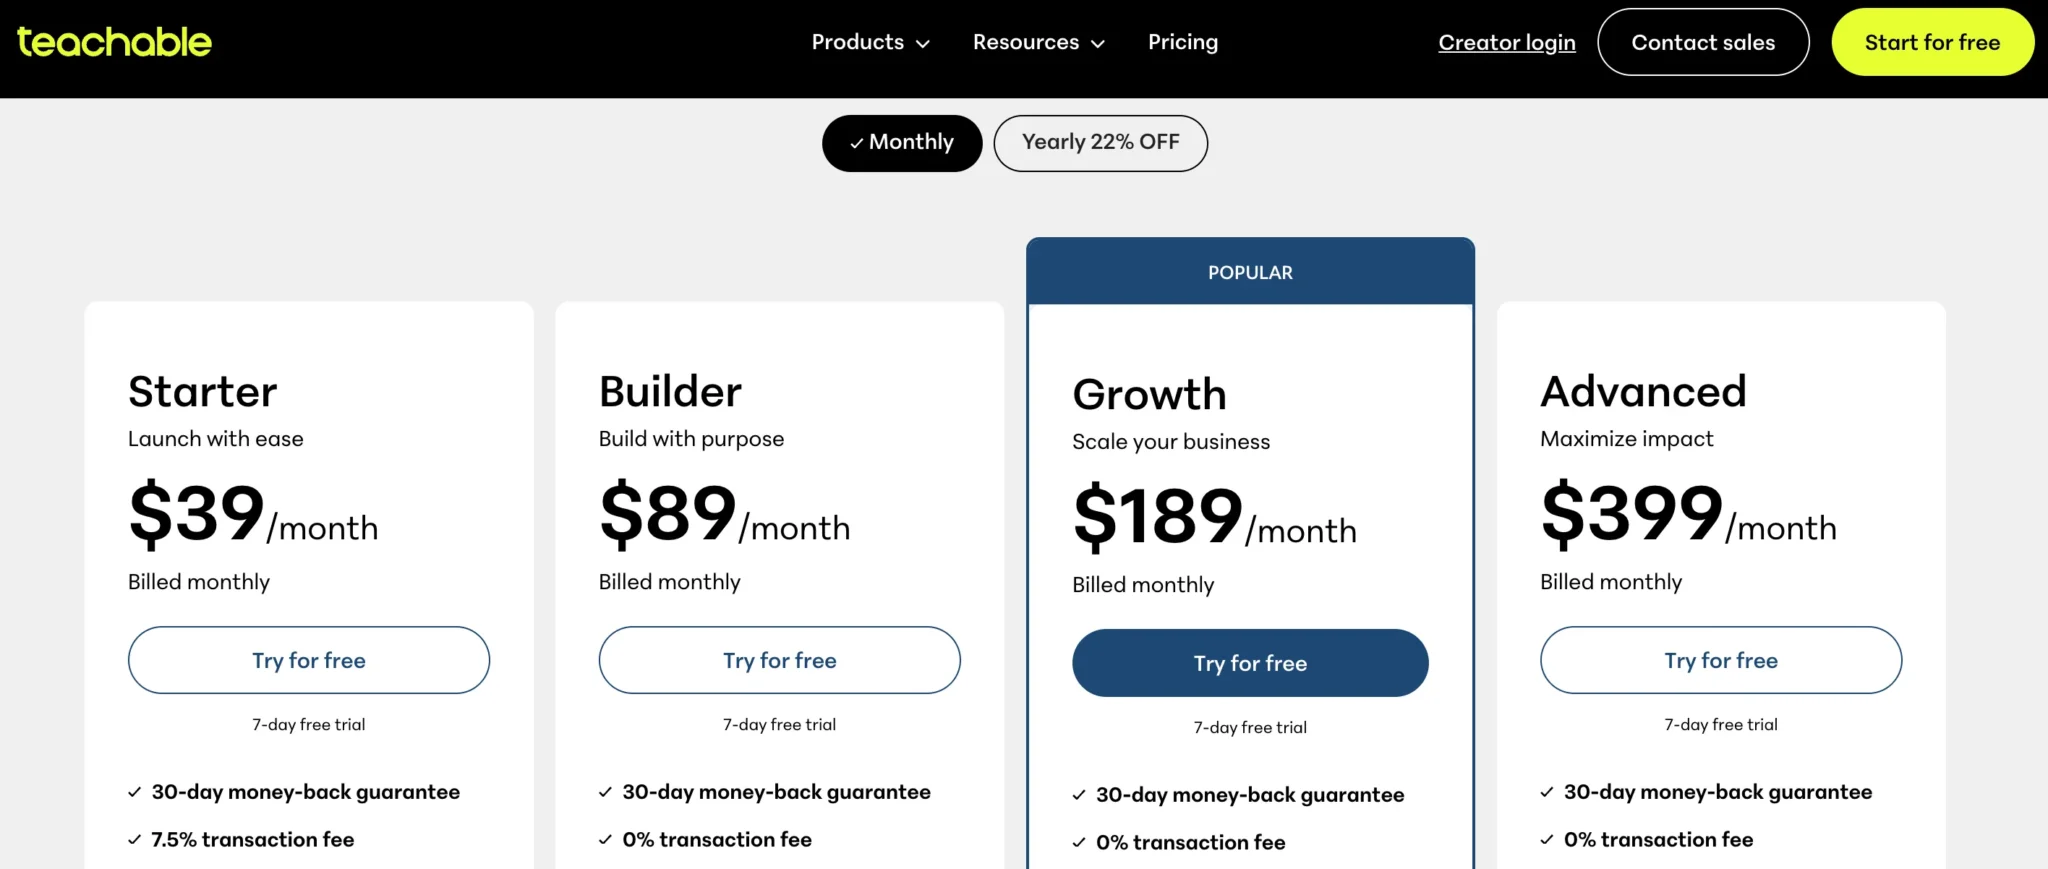Image resolution: width=2048 pixels, height=869 pixels.
Task: Switch to Yearly 22% OFF billing
Action: tap(1100, 143)
